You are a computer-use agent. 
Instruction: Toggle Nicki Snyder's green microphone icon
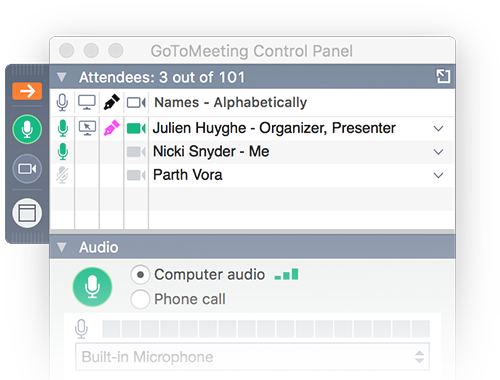point(62,152)
